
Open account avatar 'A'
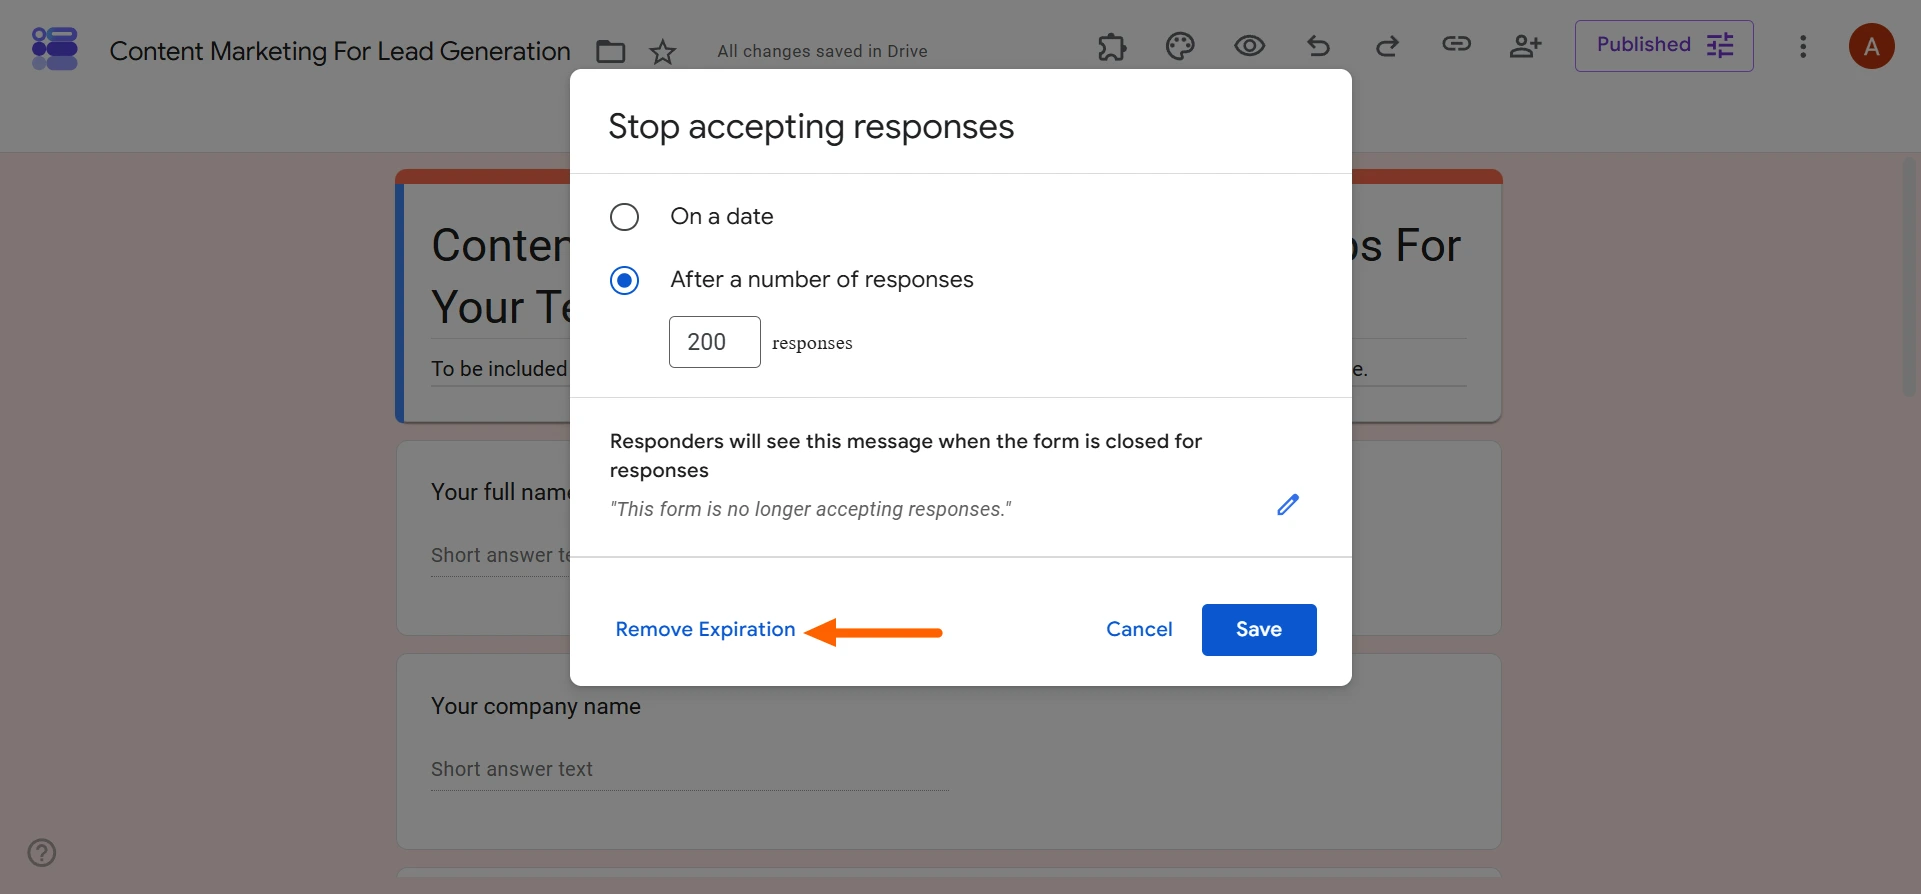(x=1871, y=46)
